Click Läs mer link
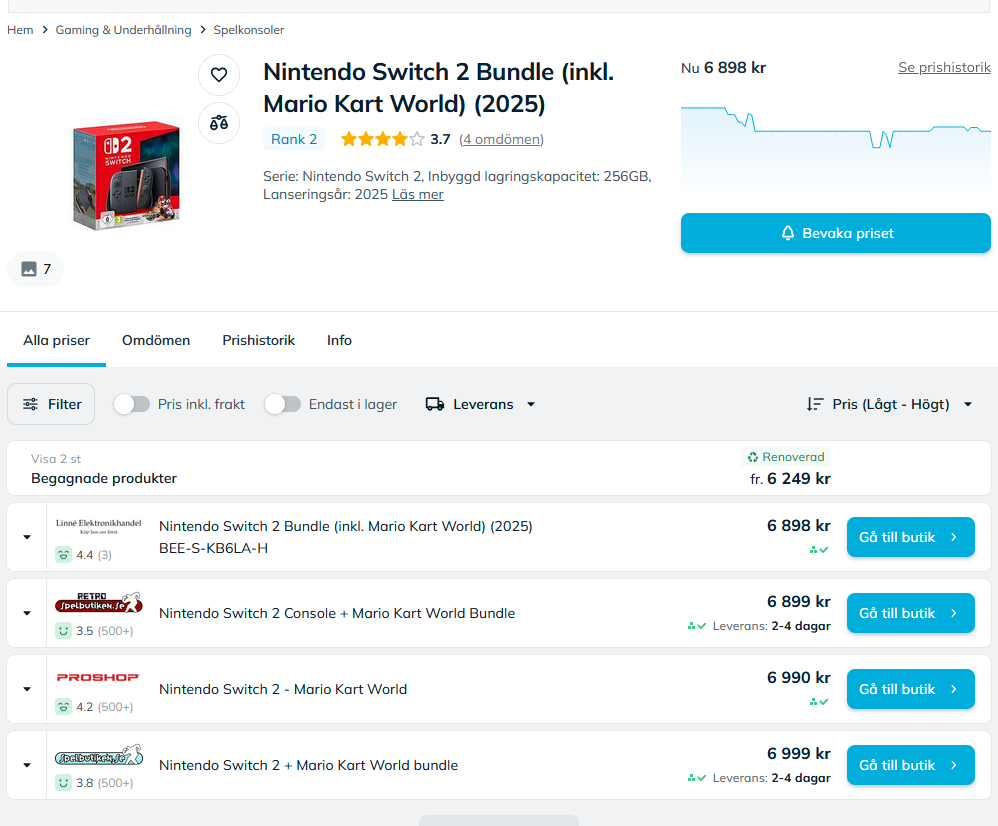 coord(418,194)
